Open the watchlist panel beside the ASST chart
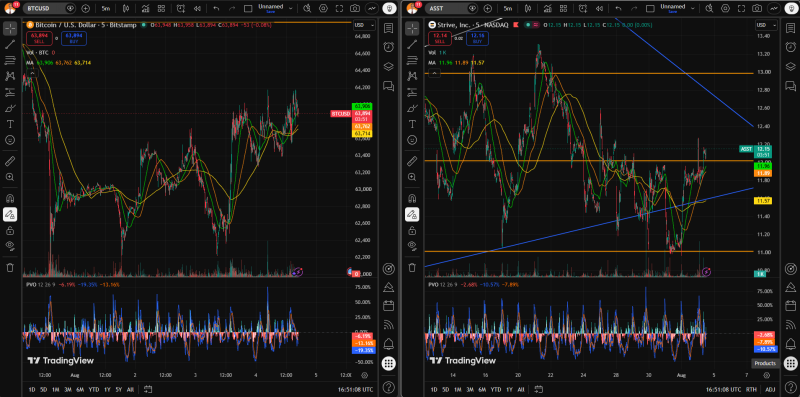Screen dimensions: 800x397 tap(790, 28)
